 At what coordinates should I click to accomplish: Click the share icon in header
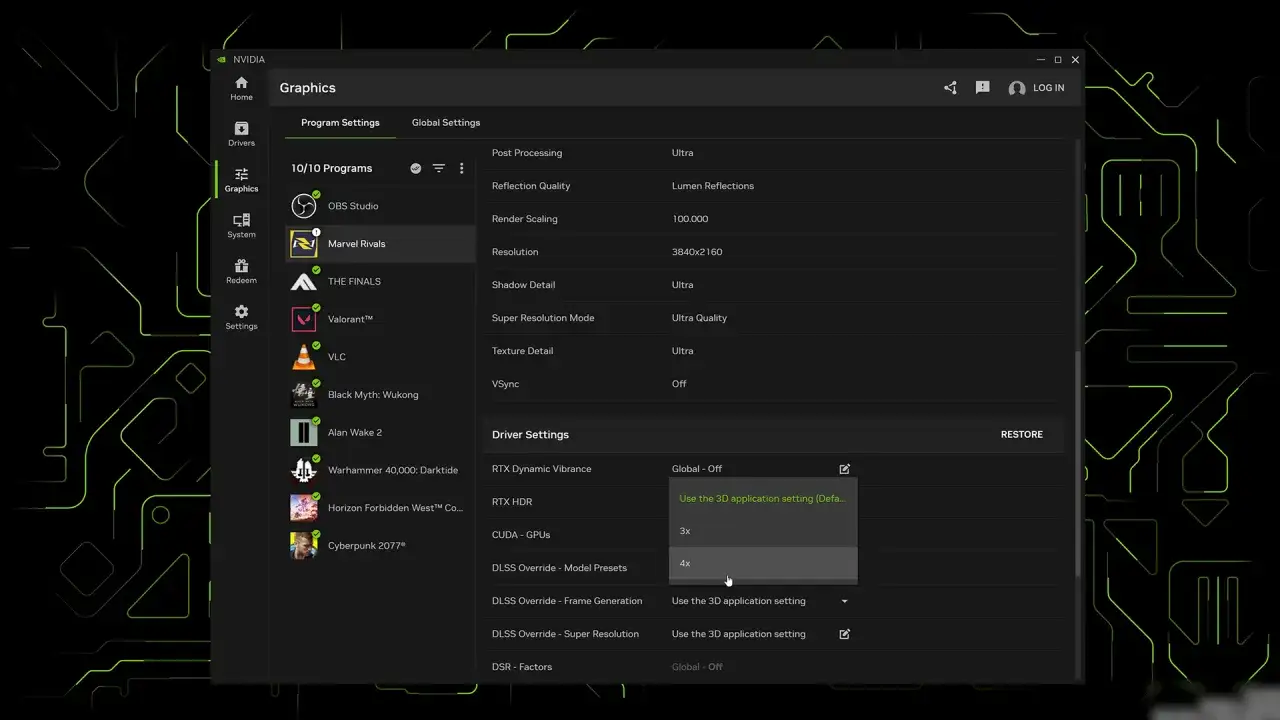pos(950,88)
